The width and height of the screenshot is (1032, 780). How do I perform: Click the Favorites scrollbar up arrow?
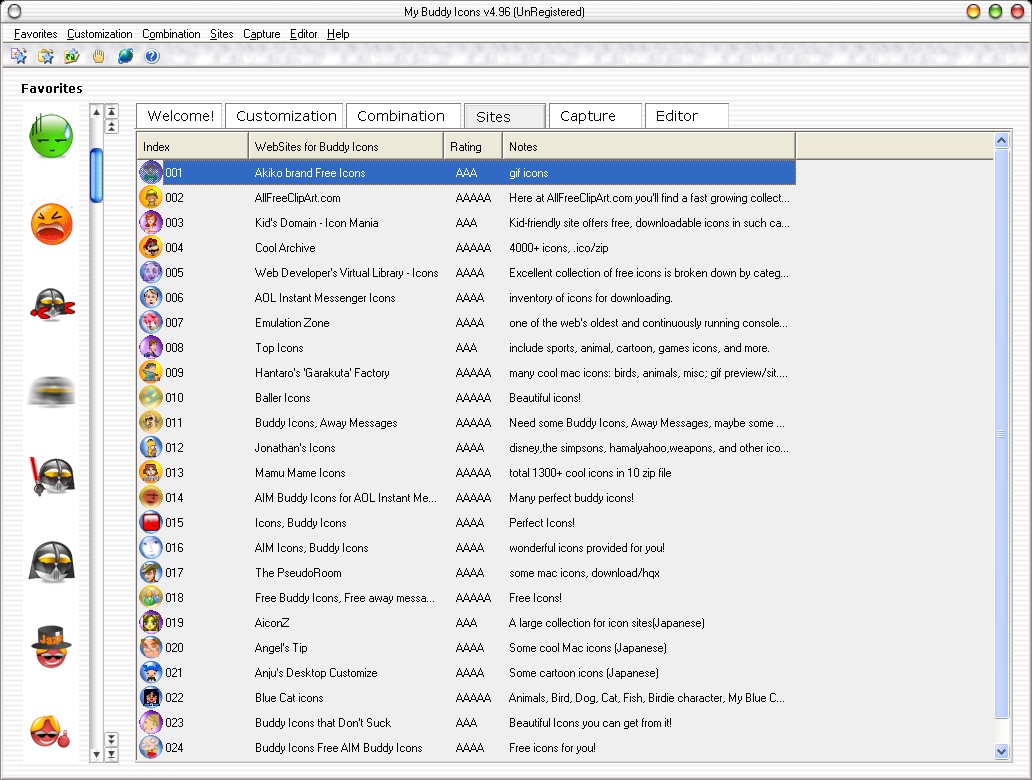[x=97, y=112]
